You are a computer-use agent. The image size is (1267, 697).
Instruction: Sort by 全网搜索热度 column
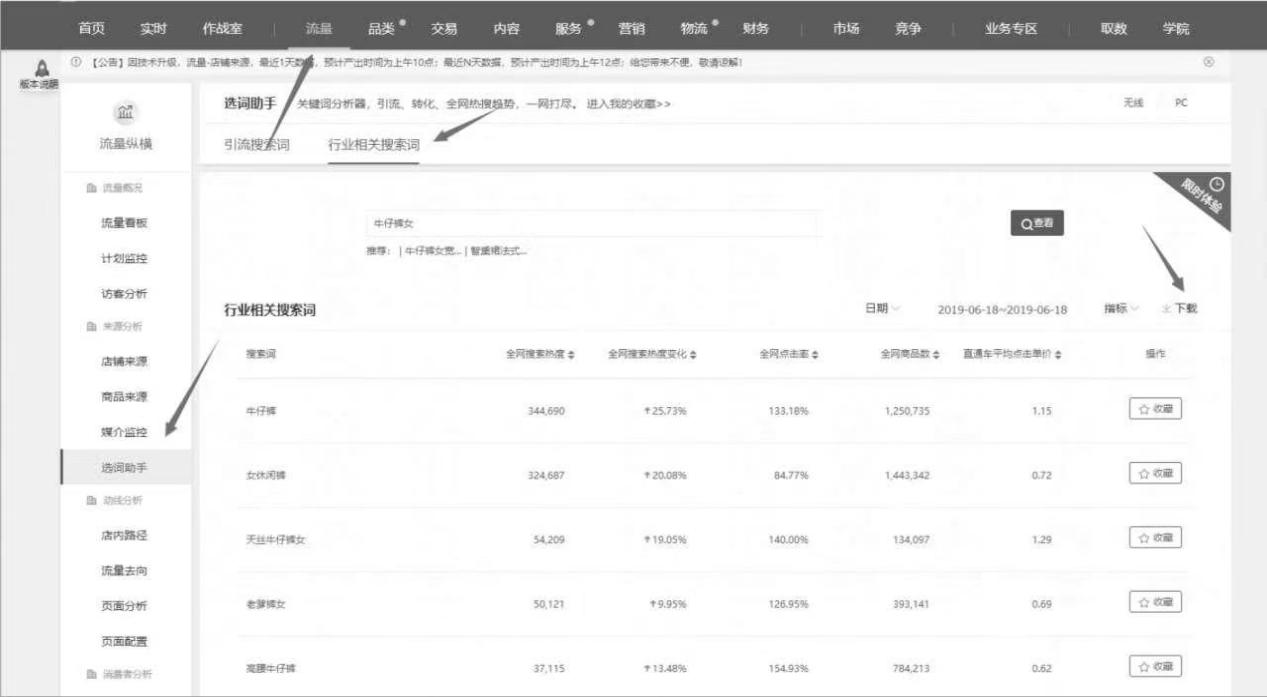tap(572, 356)
